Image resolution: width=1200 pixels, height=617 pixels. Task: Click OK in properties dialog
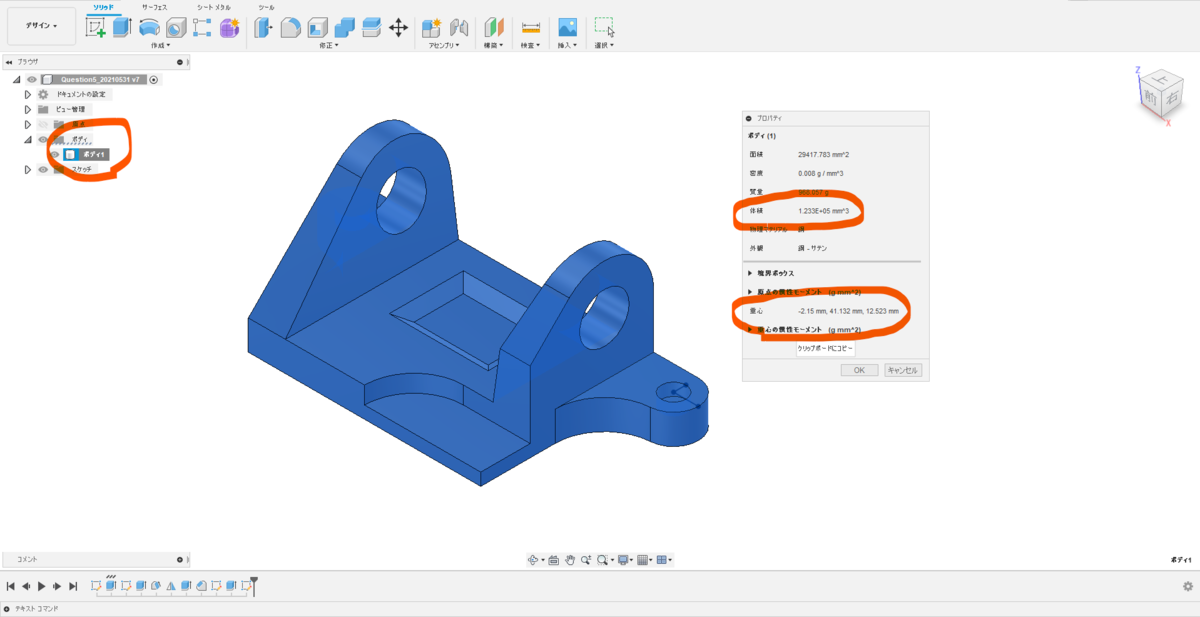tap(859, 370)
